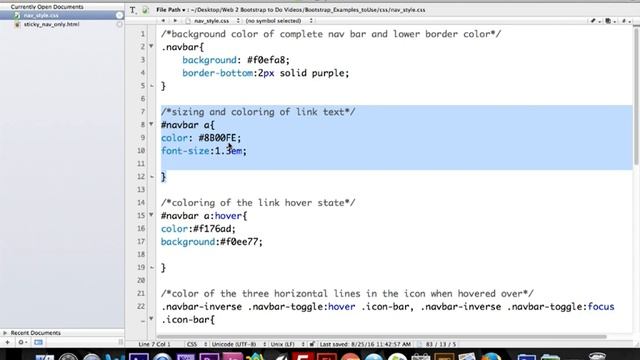Screen dimensions: 640x360
Task: Collapse the .icon-bar block fold triangle
Action: point(151,318)
